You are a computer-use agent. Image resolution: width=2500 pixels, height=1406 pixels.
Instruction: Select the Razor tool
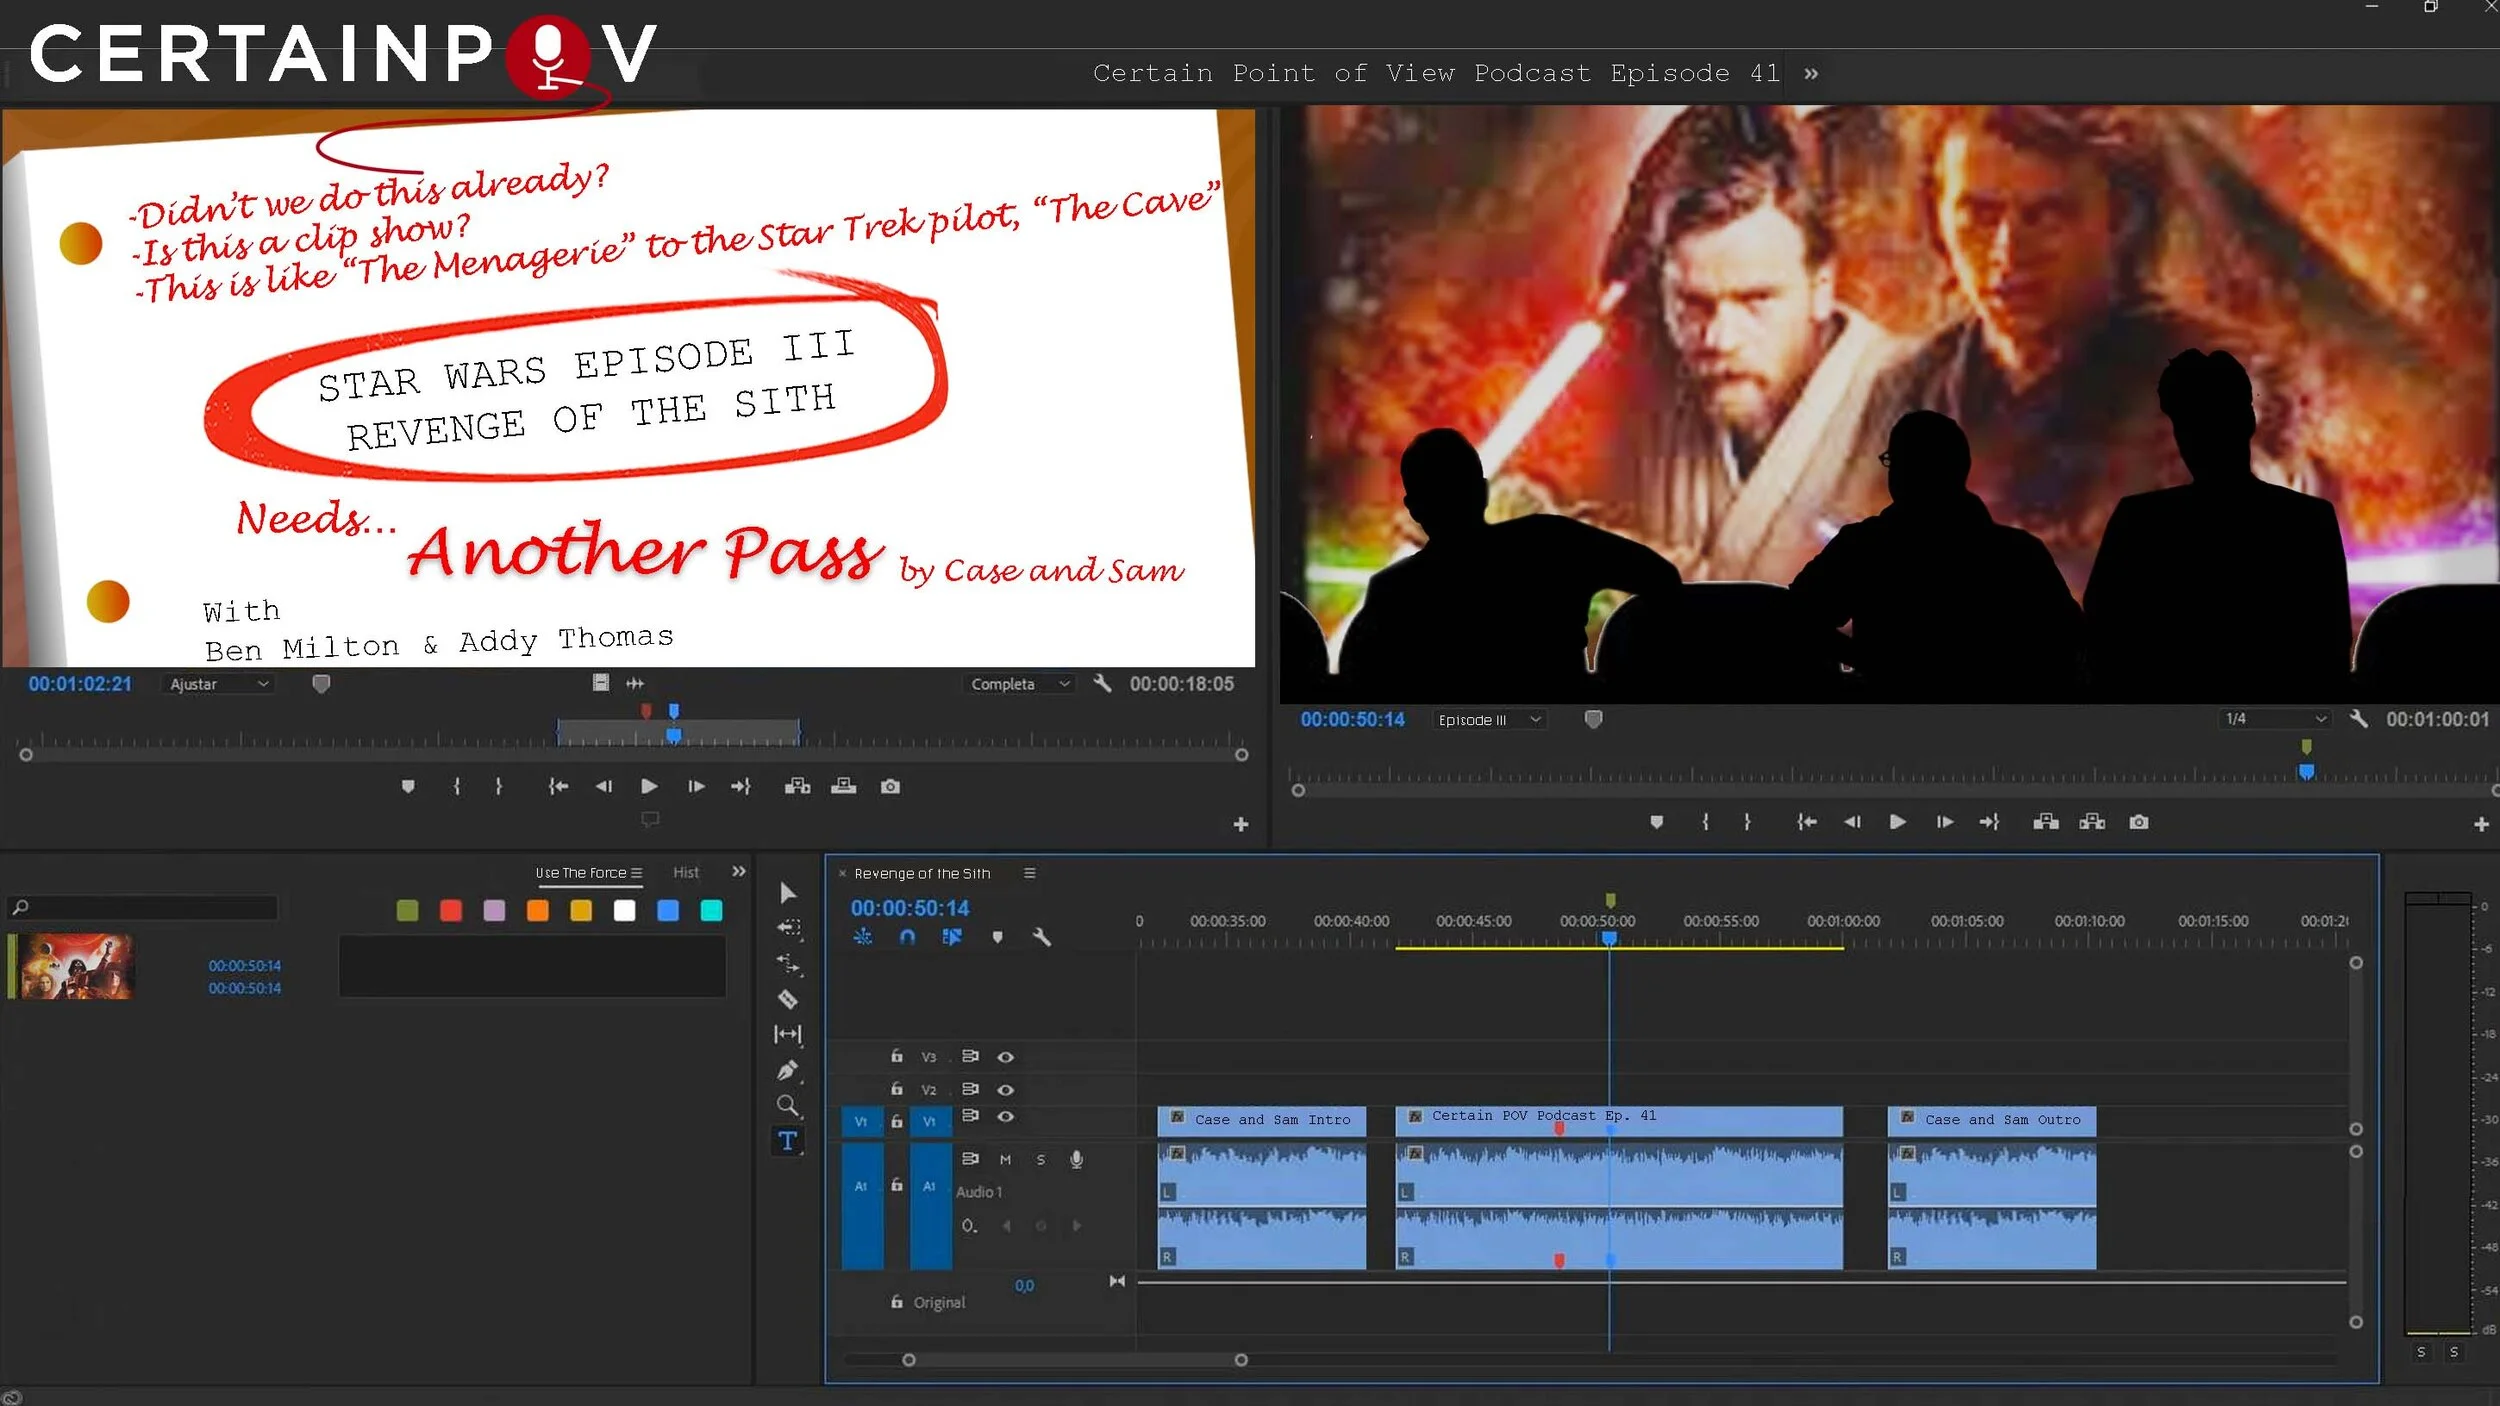tap(788, 999)
